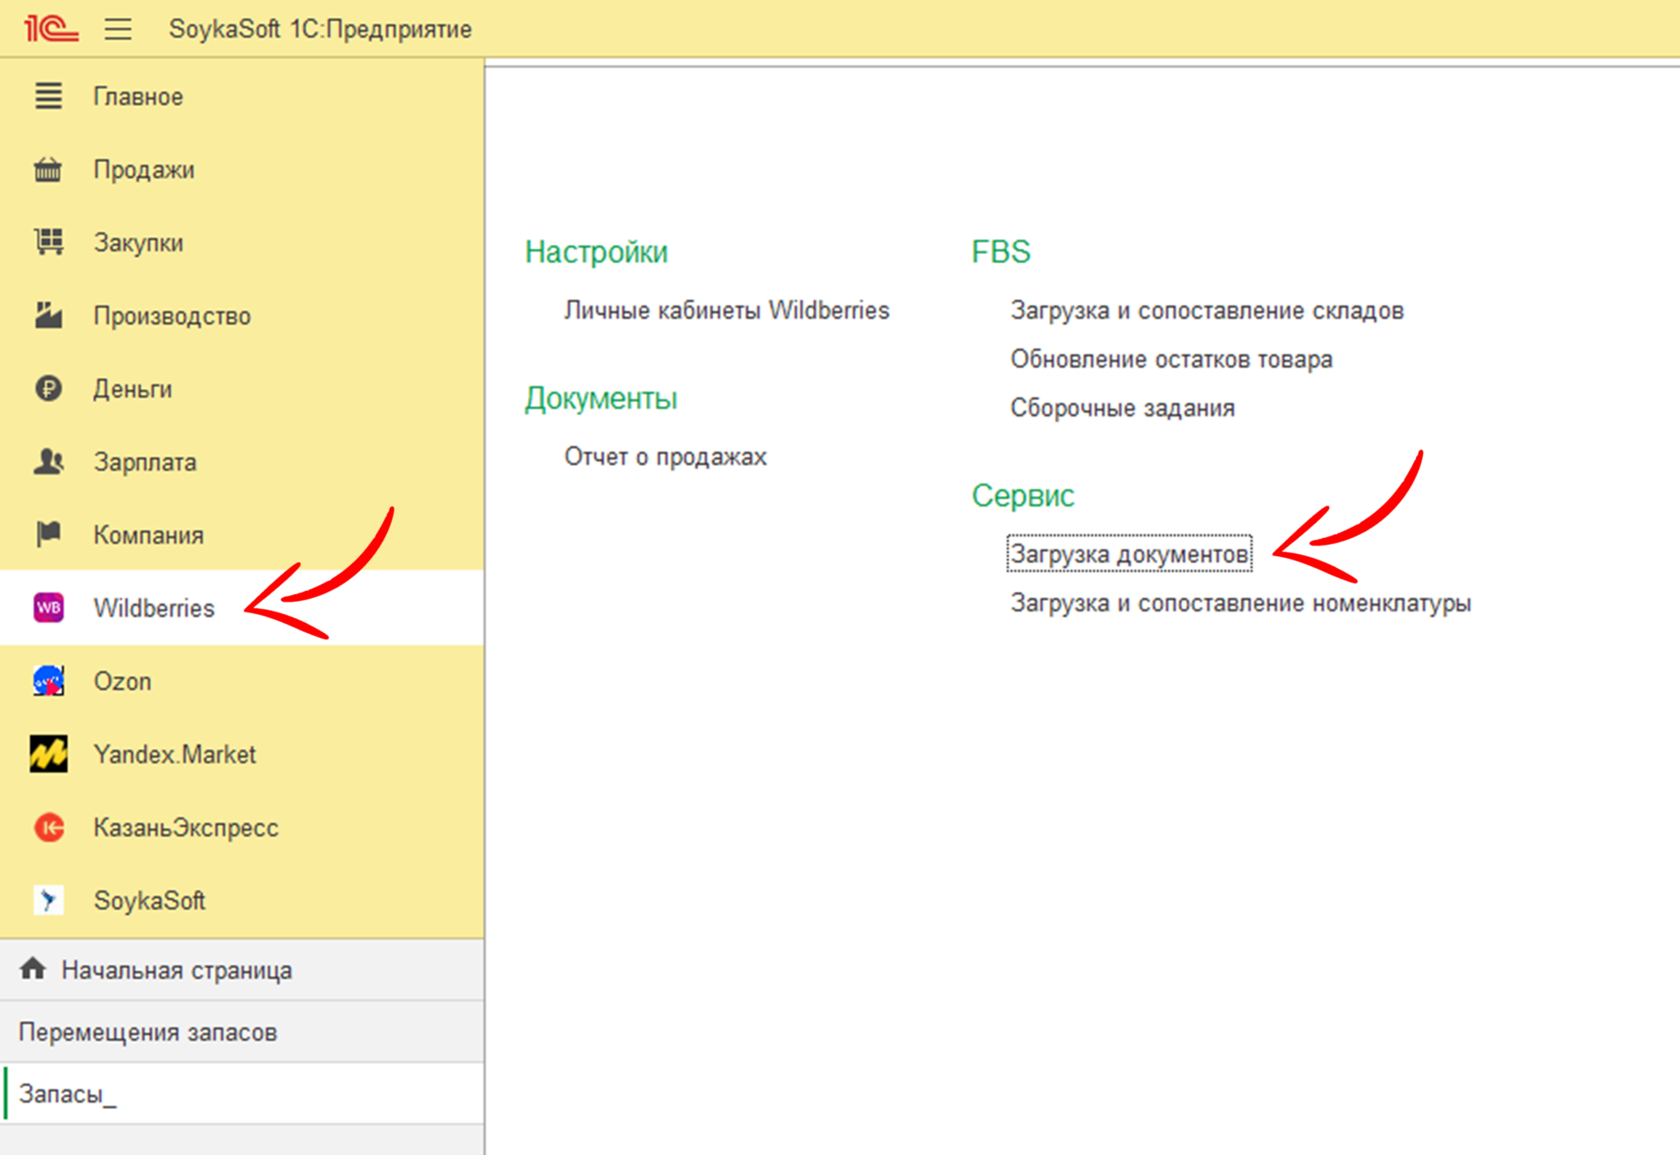Image resolution: width=1680 pixels, height=1155 pixels.
Task: Click the Закупки cart icon
Action: click(48, 242)
